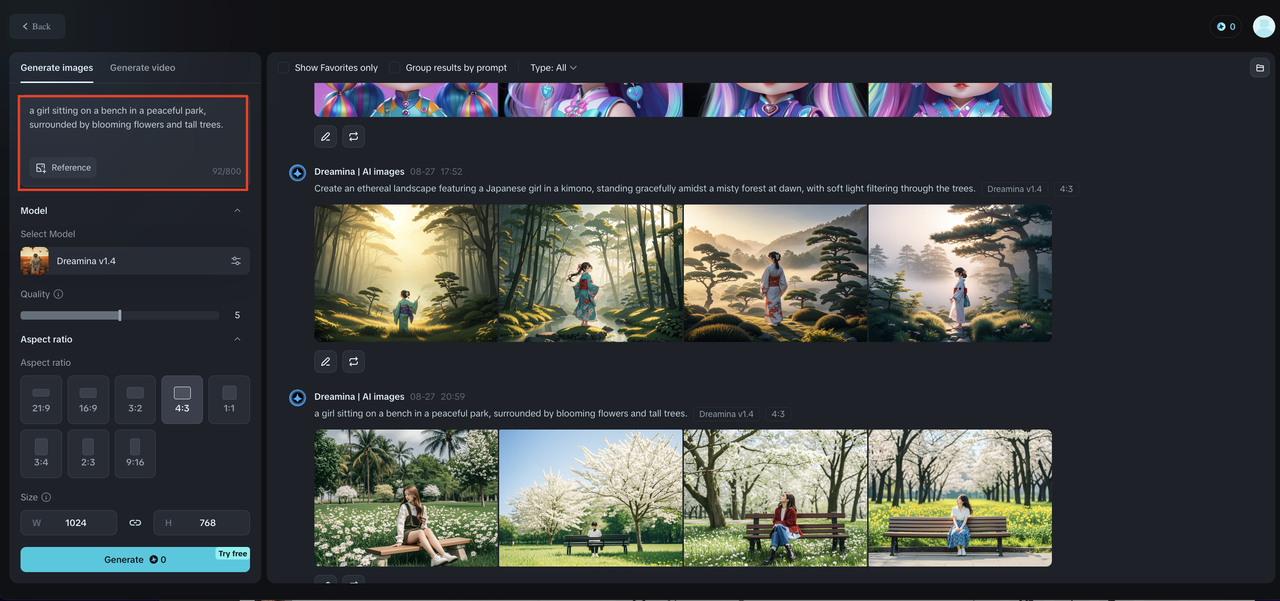Regenerate the doll images set
Viewport: 1280px width, 601px height.
[353, 136]
